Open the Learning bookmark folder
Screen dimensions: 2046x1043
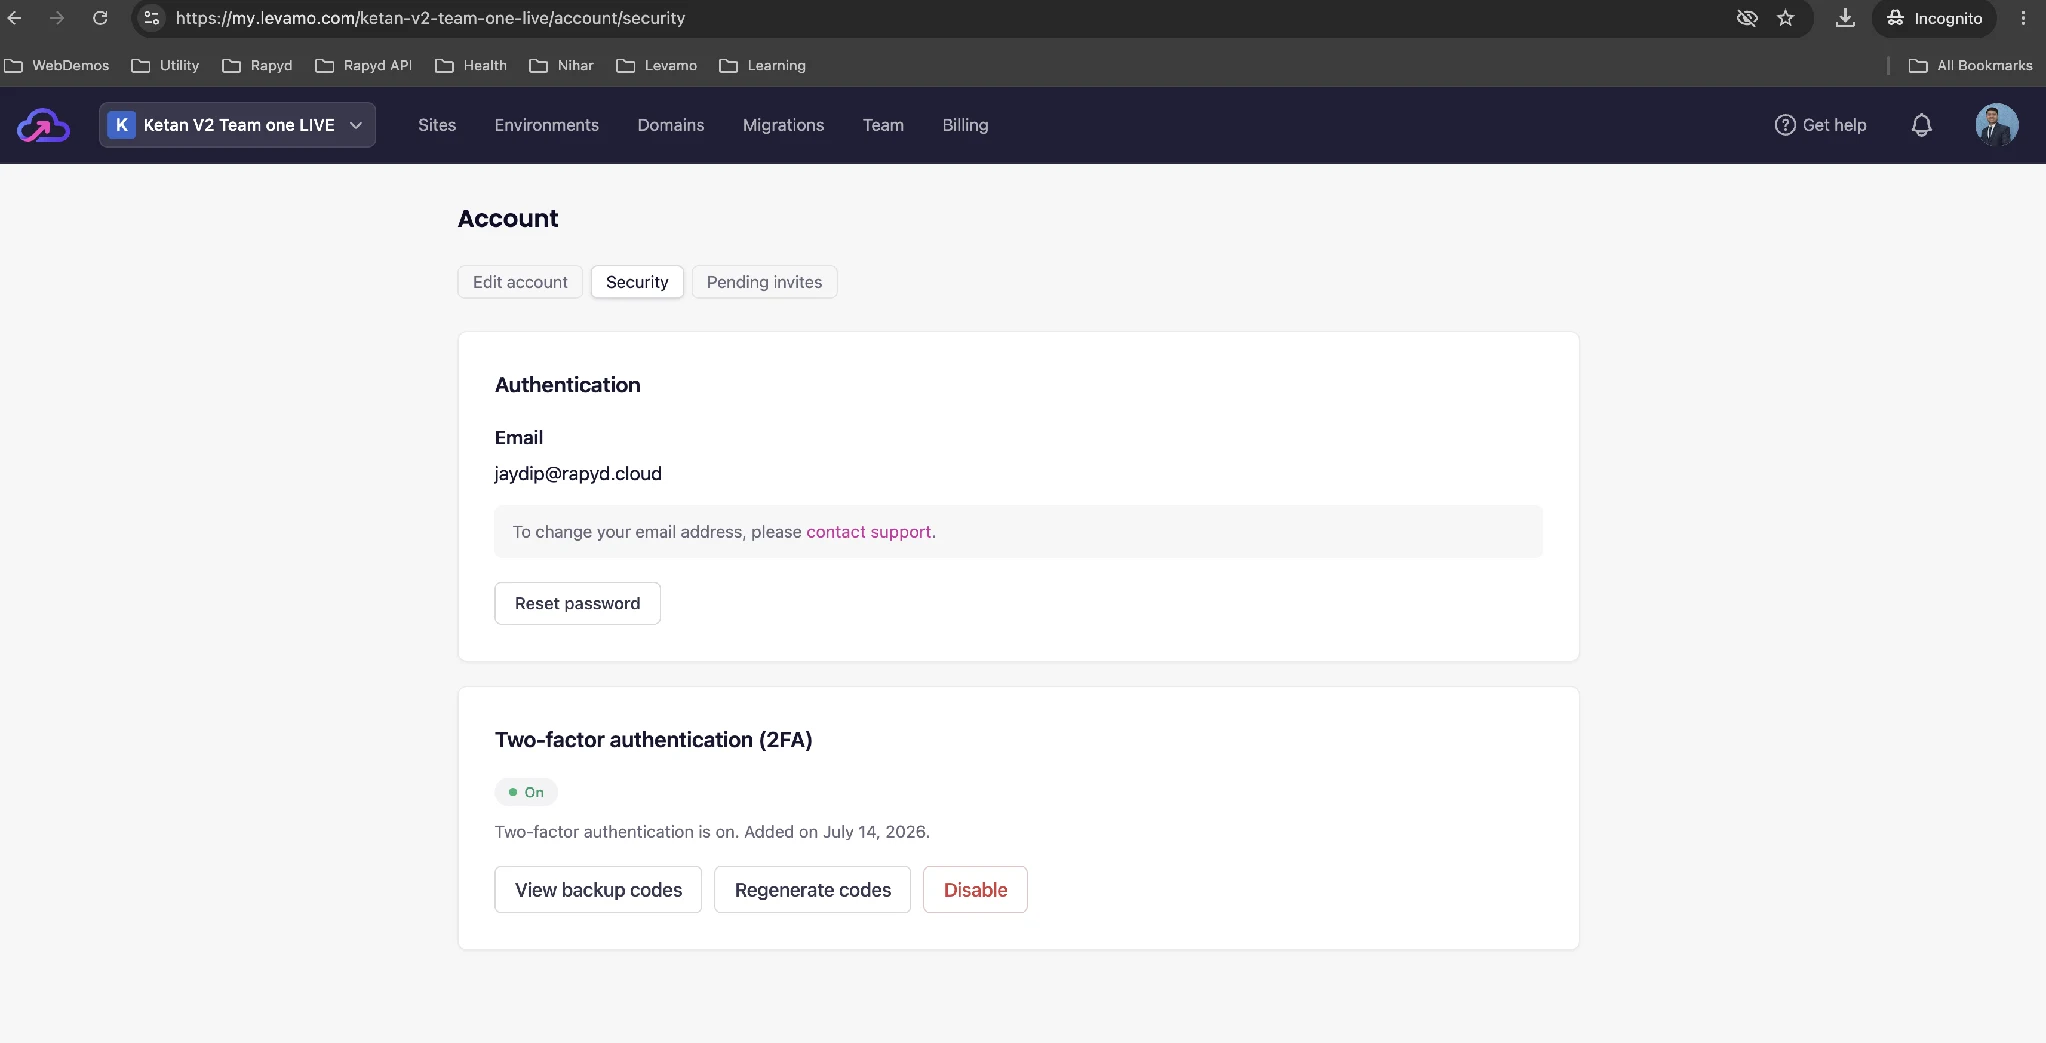point(763,65)
